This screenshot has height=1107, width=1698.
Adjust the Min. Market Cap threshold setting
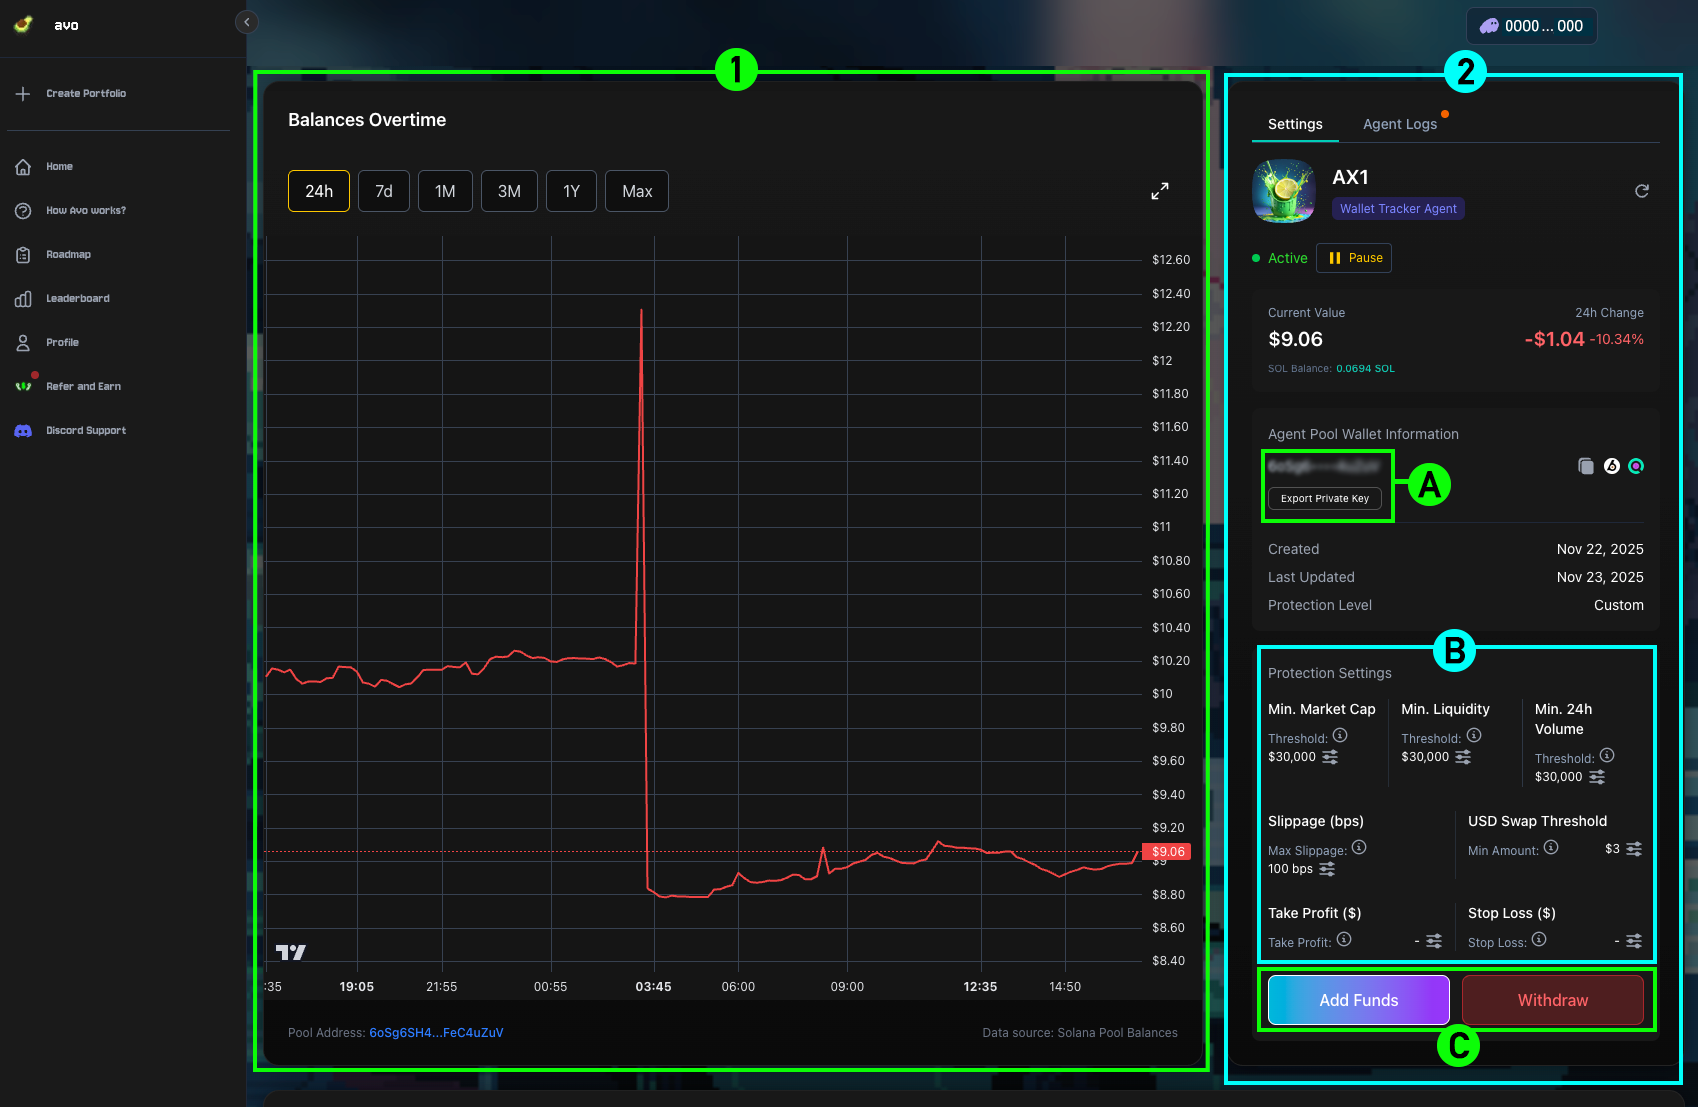coord(1330,757)
